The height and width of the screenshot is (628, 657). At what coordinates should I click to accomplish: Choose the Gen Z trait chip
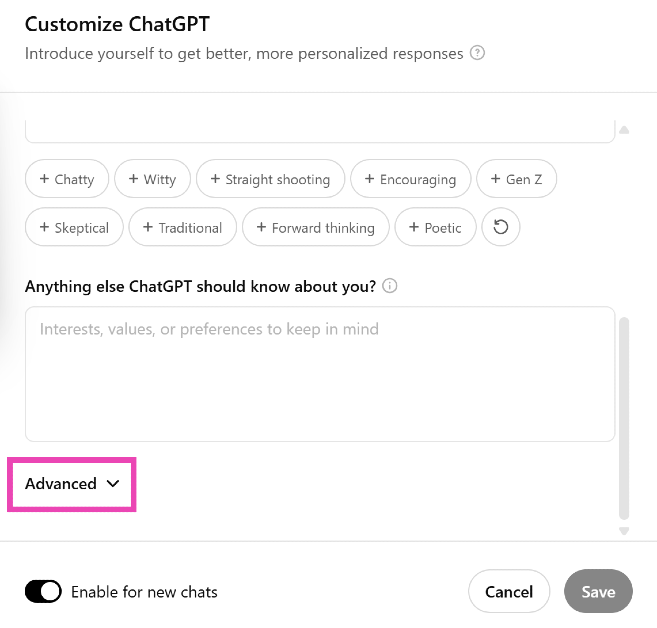click(517, 179)
